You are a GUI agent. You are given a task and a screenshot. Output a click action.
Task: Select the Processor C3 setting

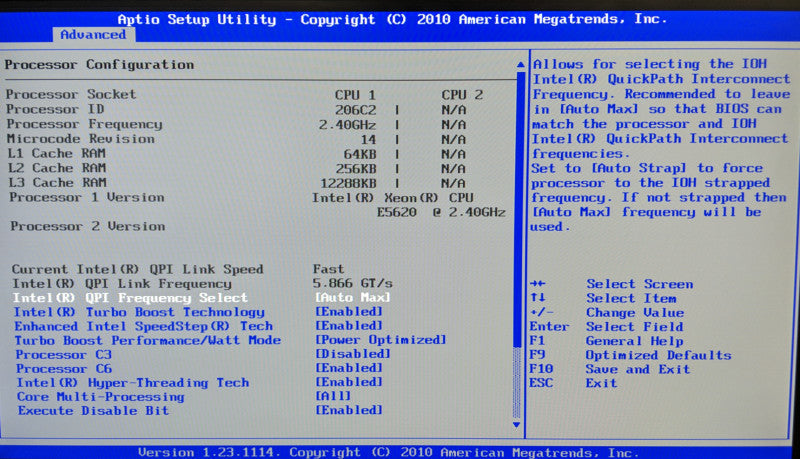point(64,354)
